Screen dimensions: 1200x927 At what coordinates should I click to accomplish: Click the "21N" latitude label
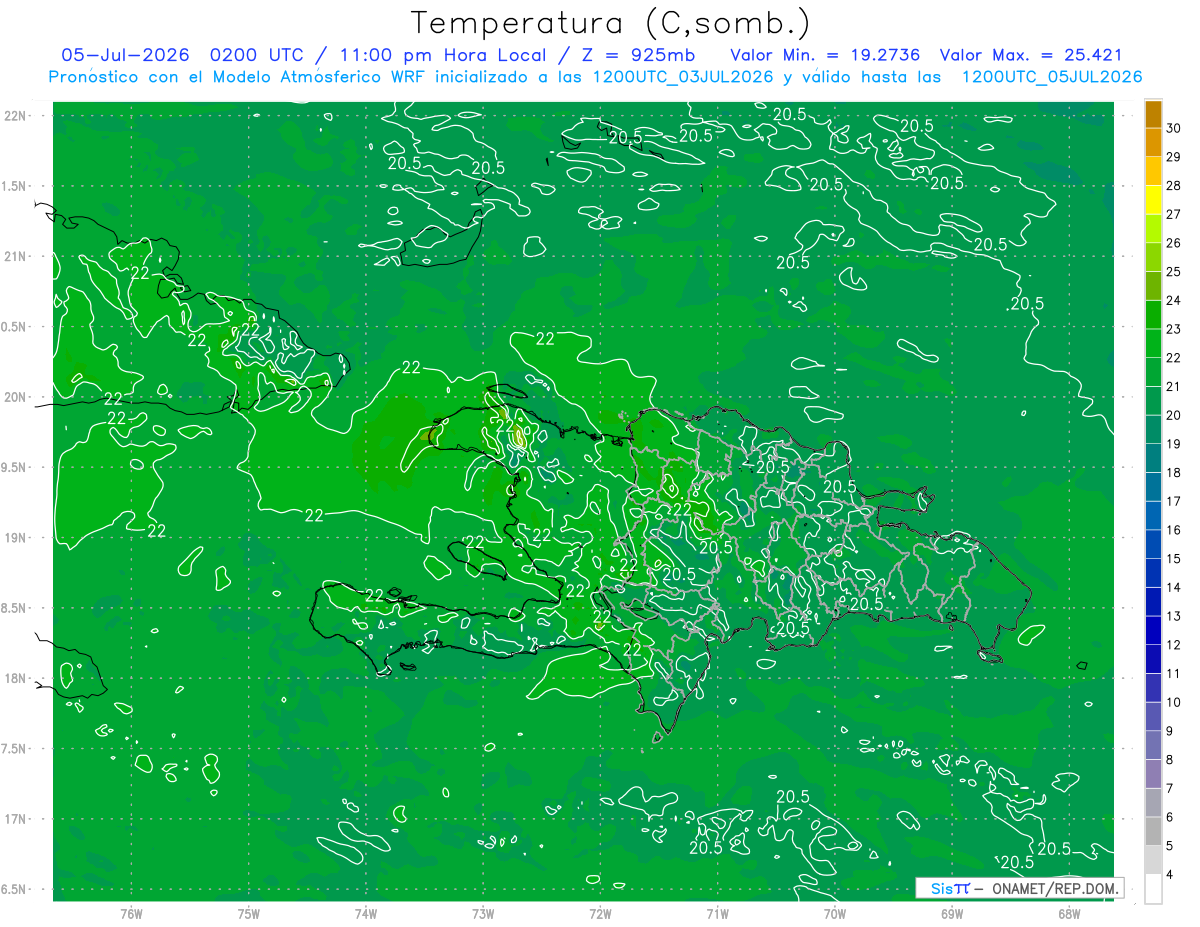(x=17, y=256)
